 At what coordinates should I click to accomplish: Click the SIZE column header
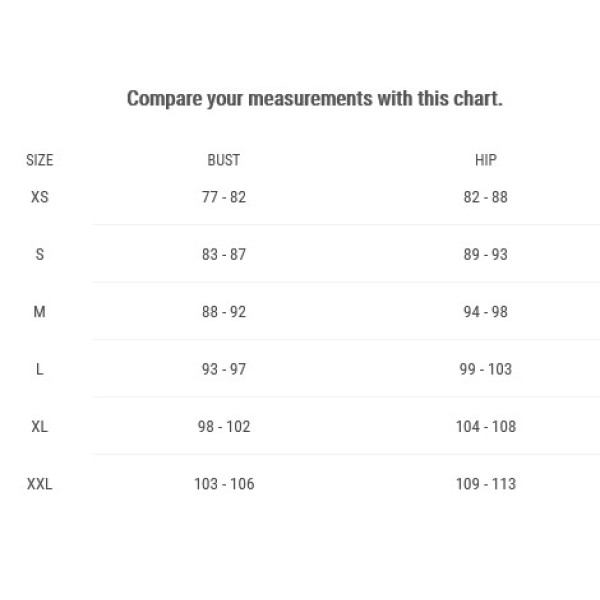click(x=39, y=160)
